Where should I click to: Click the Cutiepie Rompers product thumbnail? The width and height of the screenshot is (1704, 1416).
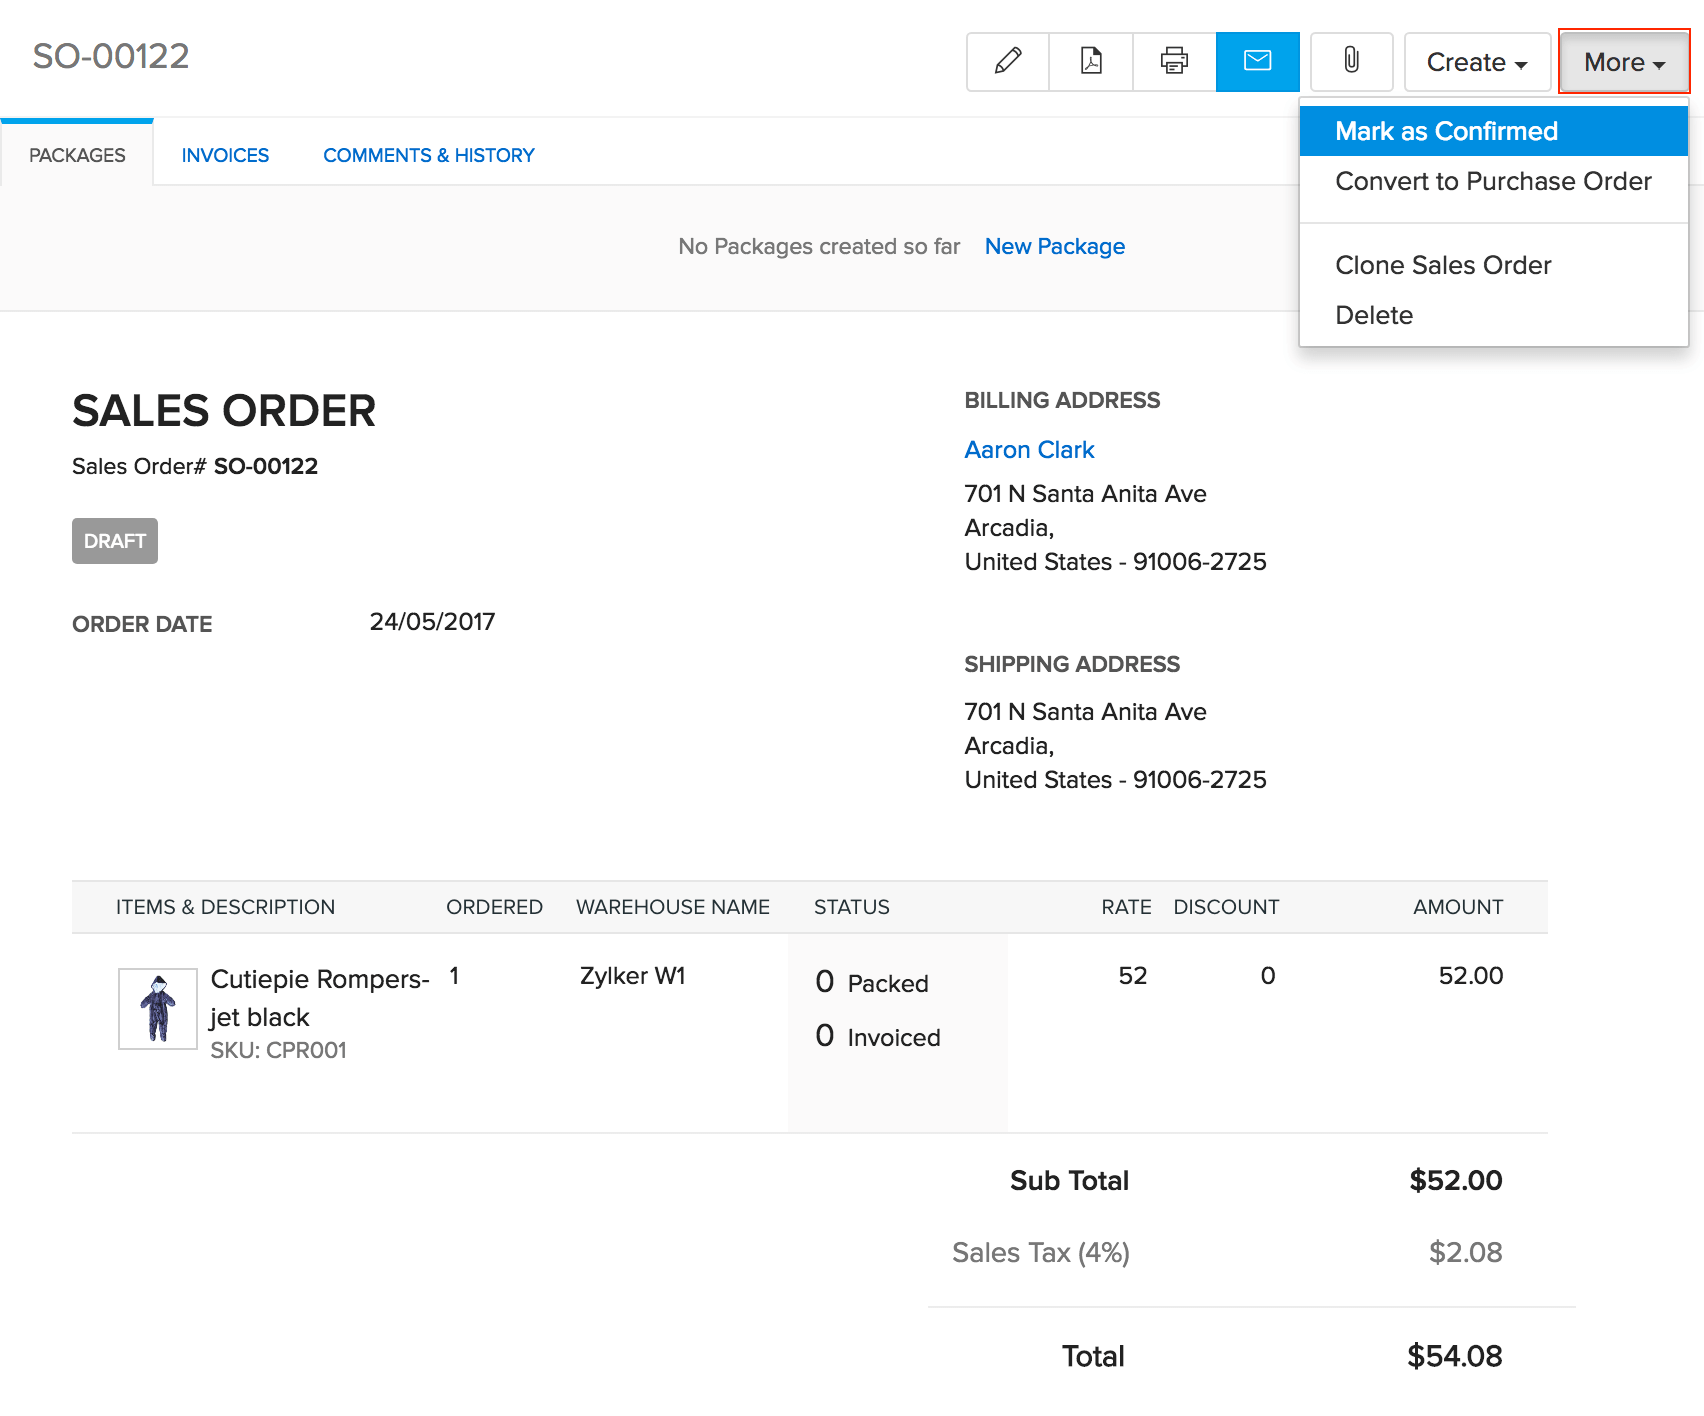pos(158,1008)
